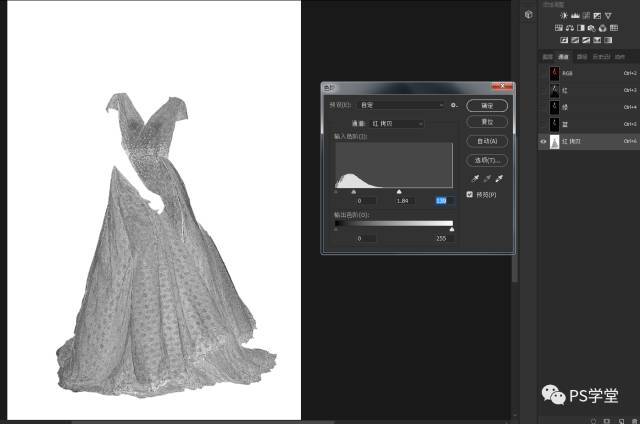The height and width of the screenshot is (424, 640).
Task: Add a Vibrance adjustment from the triangle icon
Action: pyautogui.click(x=608, y=16)
